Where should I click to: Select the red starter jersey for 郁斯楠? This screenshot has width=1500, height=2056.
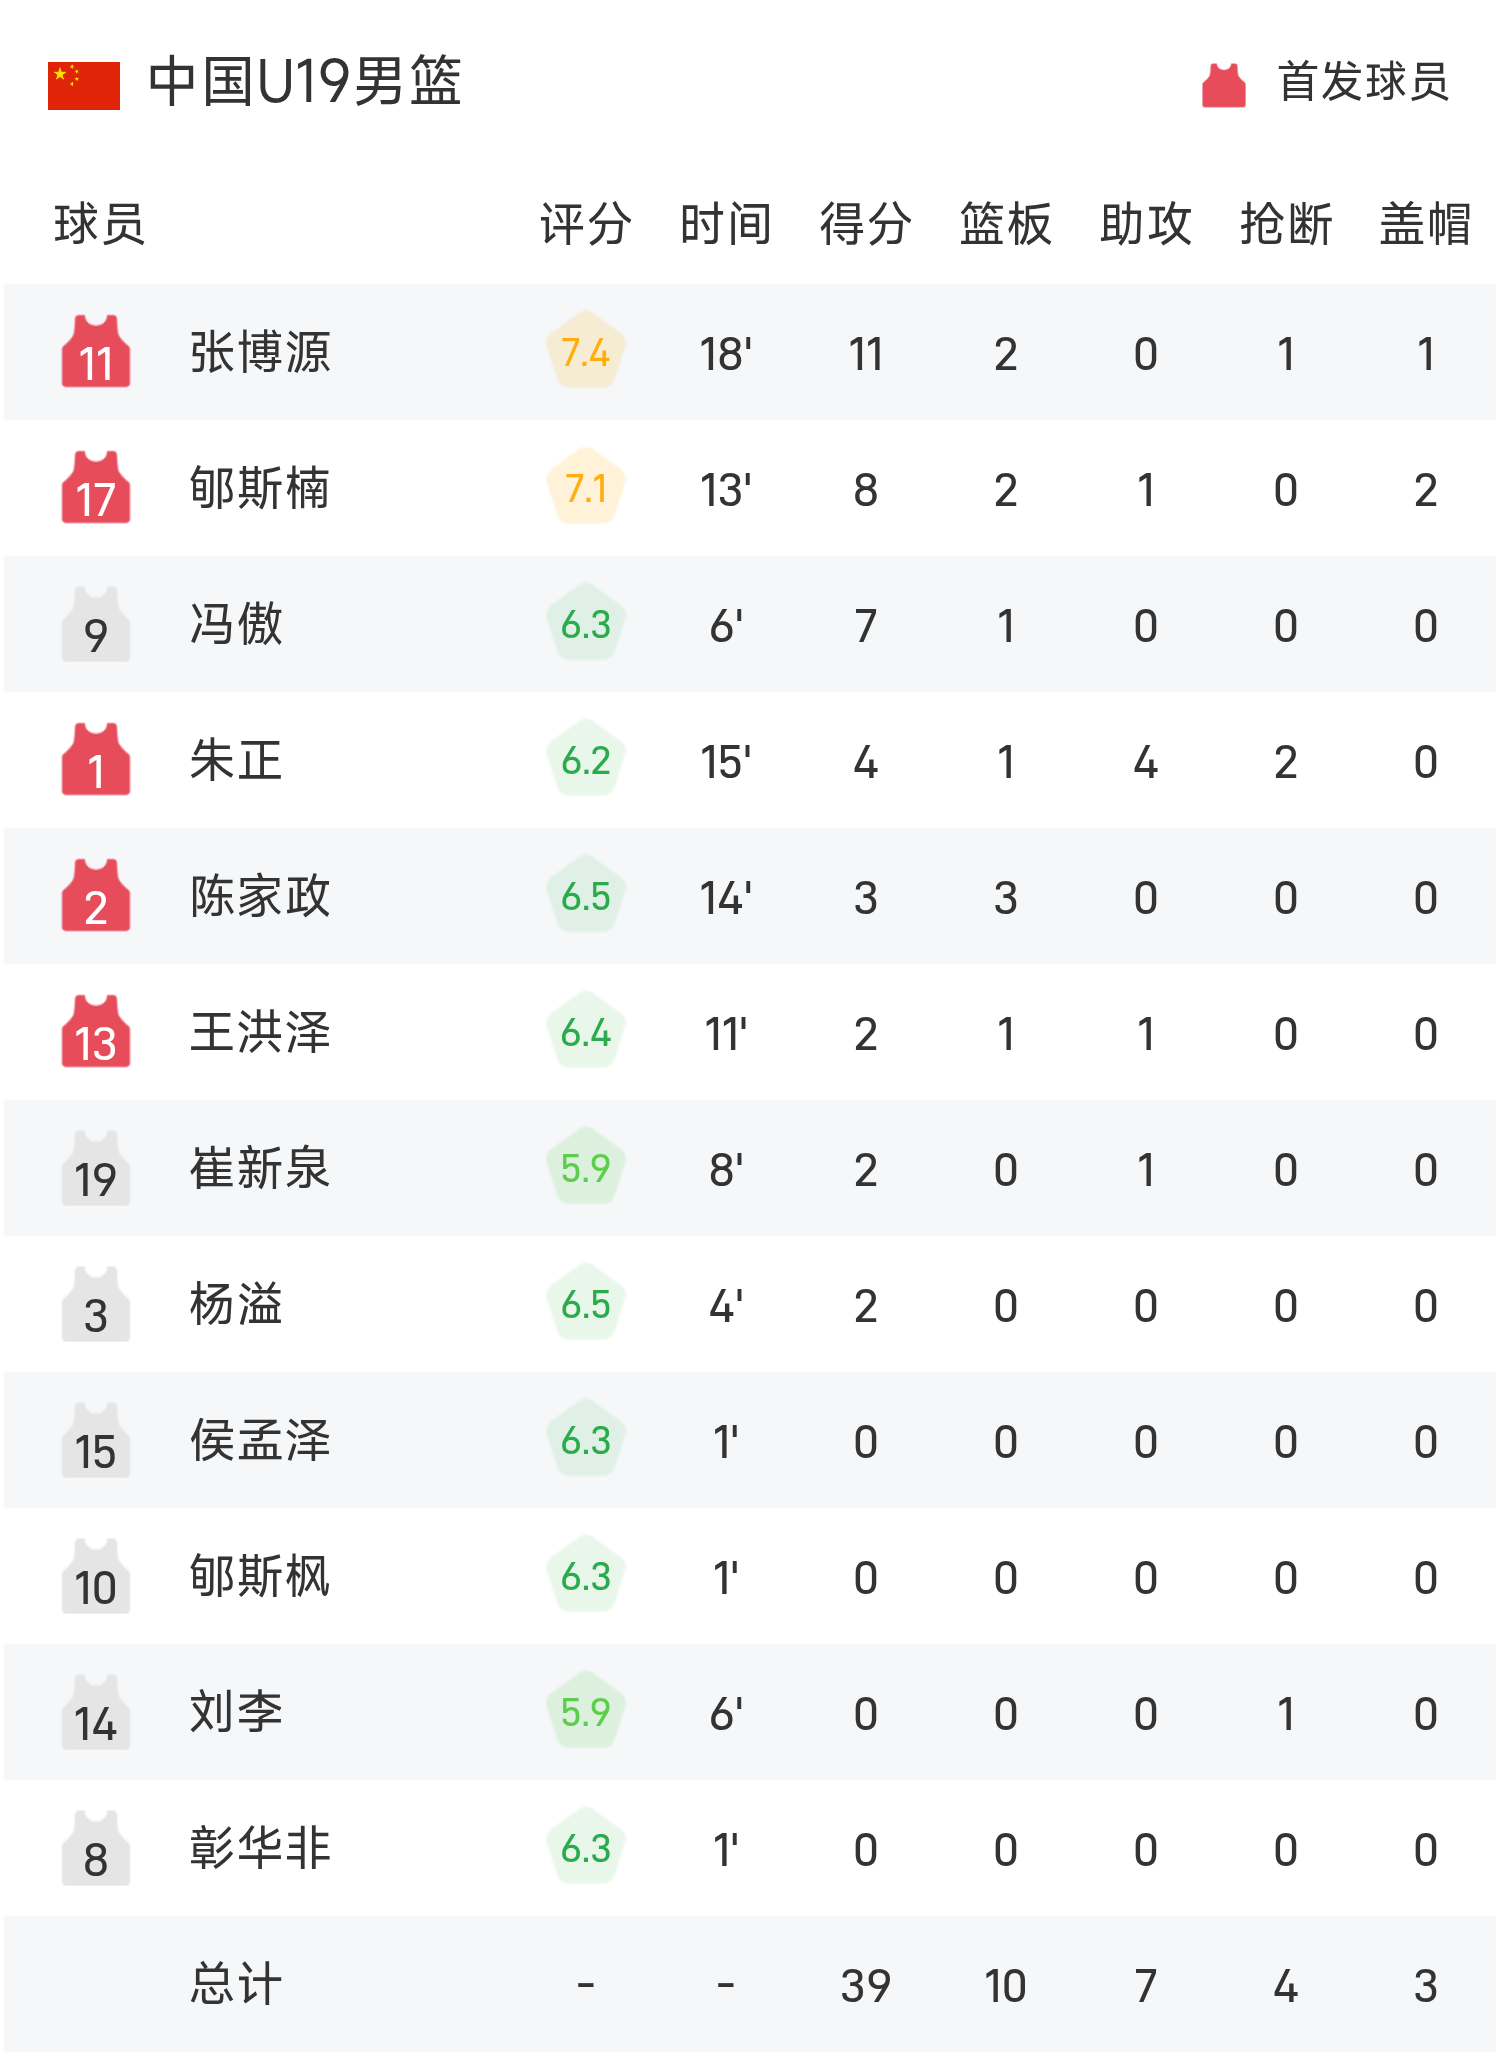click(x=95, y=490)
